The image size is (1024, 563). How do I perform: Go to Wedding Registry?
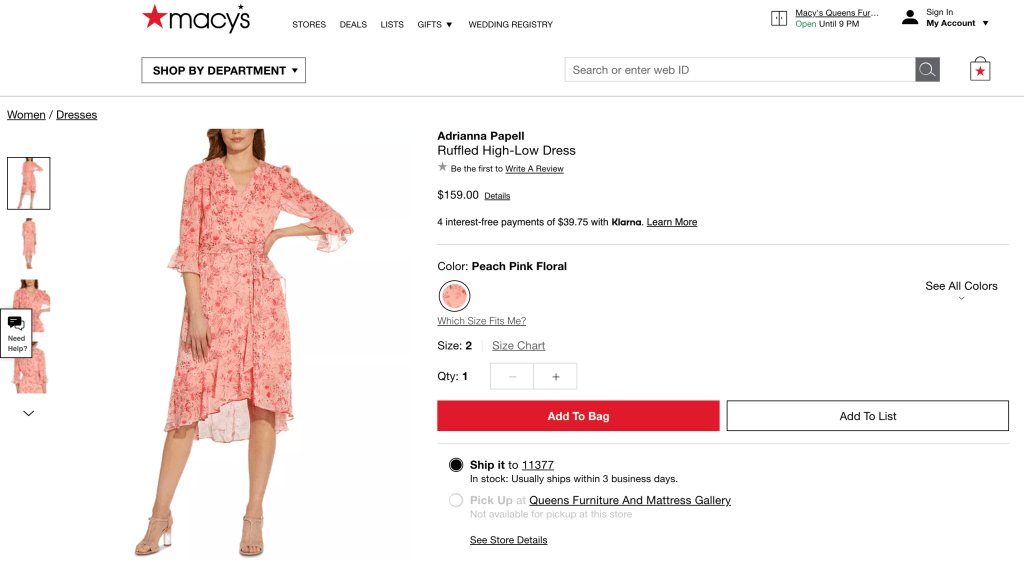[x=510, y=25]
